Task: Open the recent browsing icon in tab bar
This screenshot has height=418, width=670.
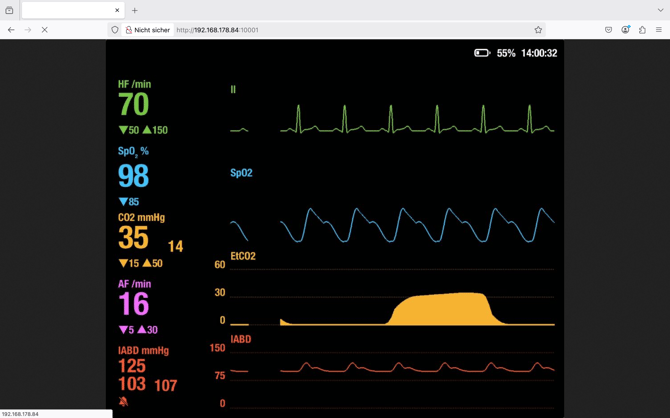Action: 9,10
